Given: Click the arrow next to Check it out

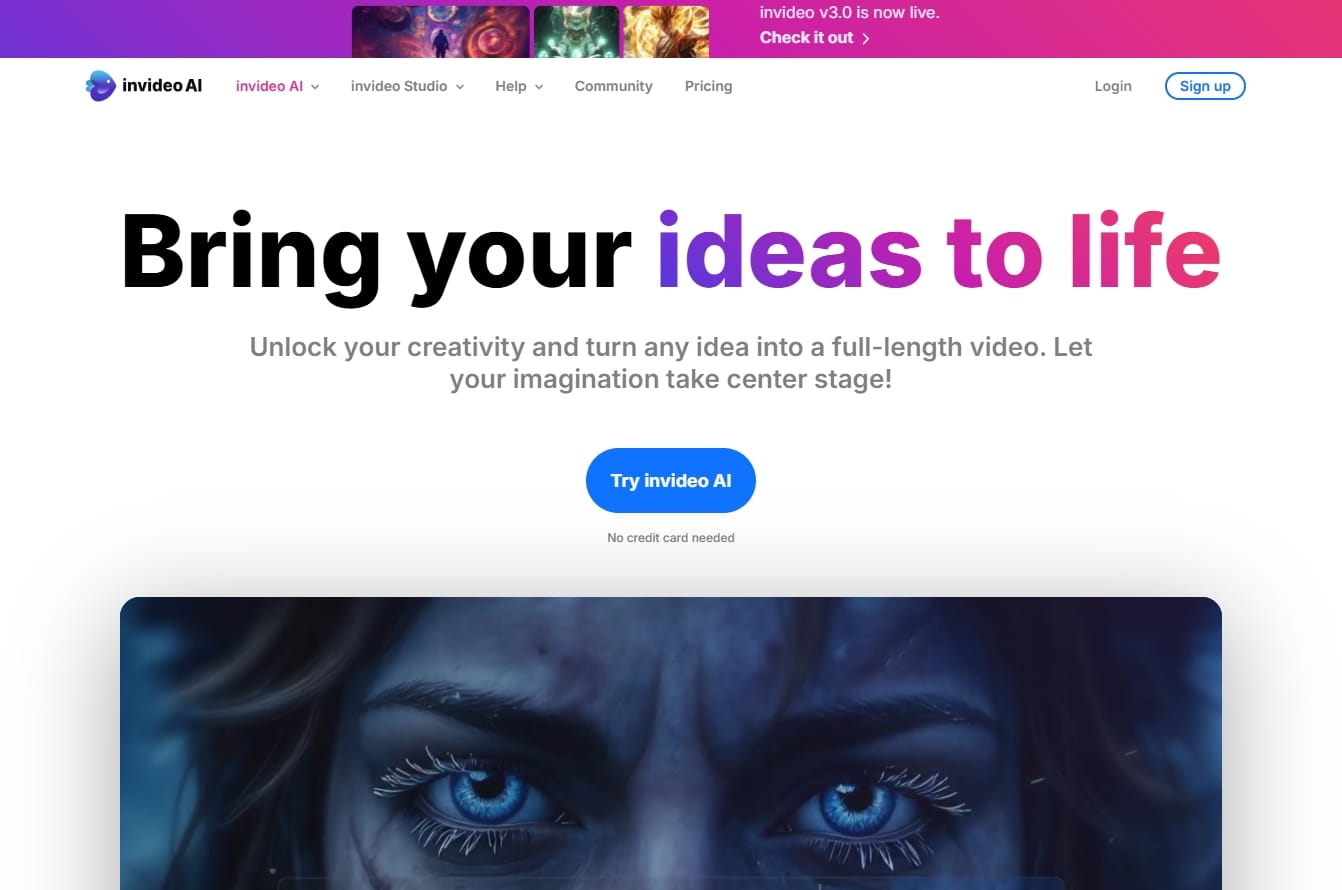Looking at the screenshot, I should click(866, 38).
